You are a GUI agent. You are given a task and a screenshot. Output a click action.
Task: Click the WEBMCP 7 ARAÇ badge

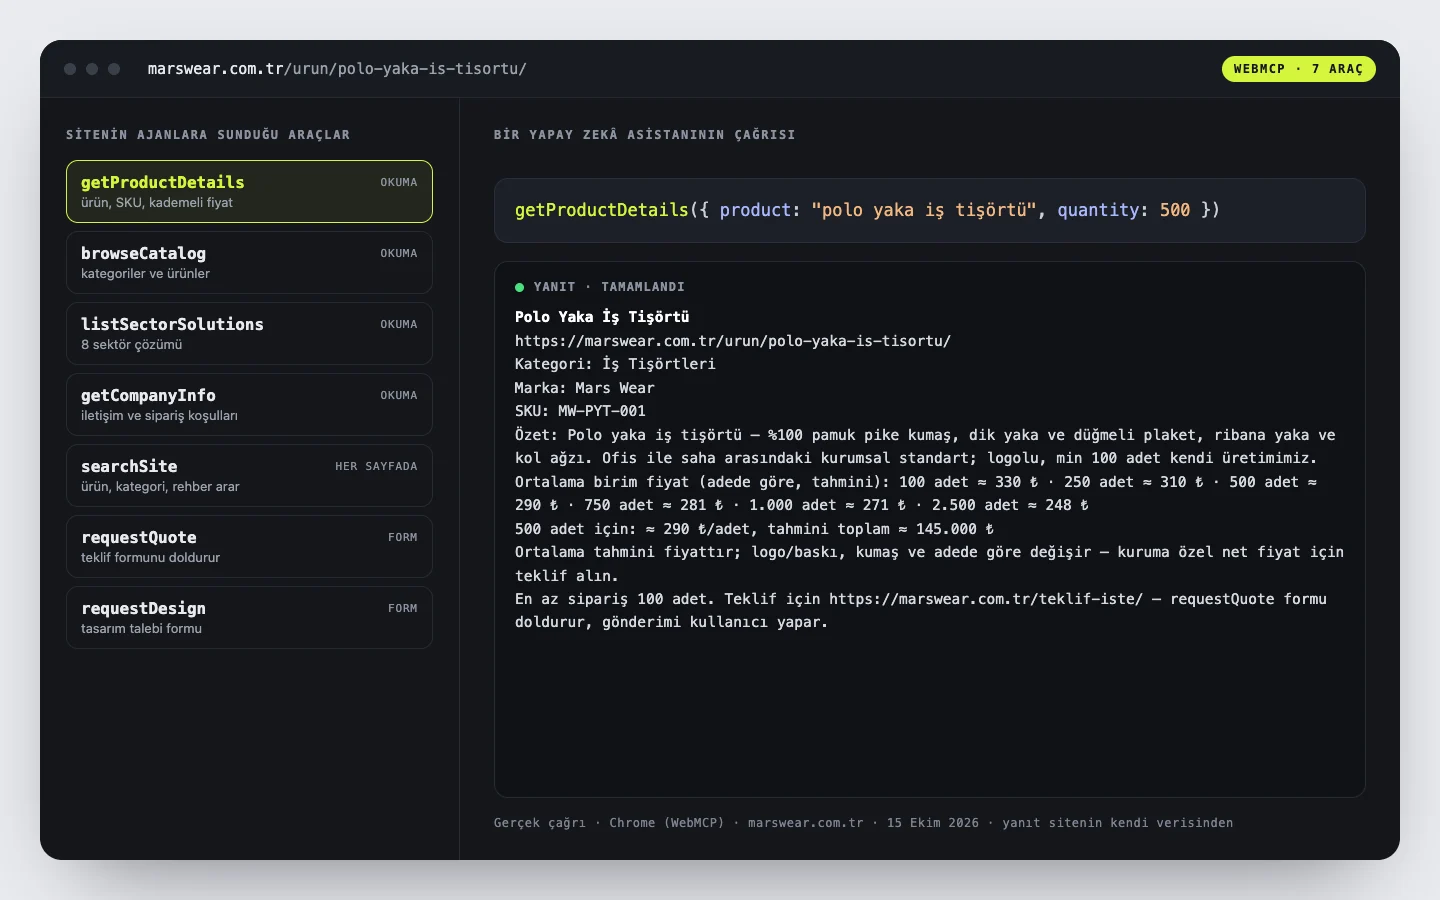coord(1298,69)
